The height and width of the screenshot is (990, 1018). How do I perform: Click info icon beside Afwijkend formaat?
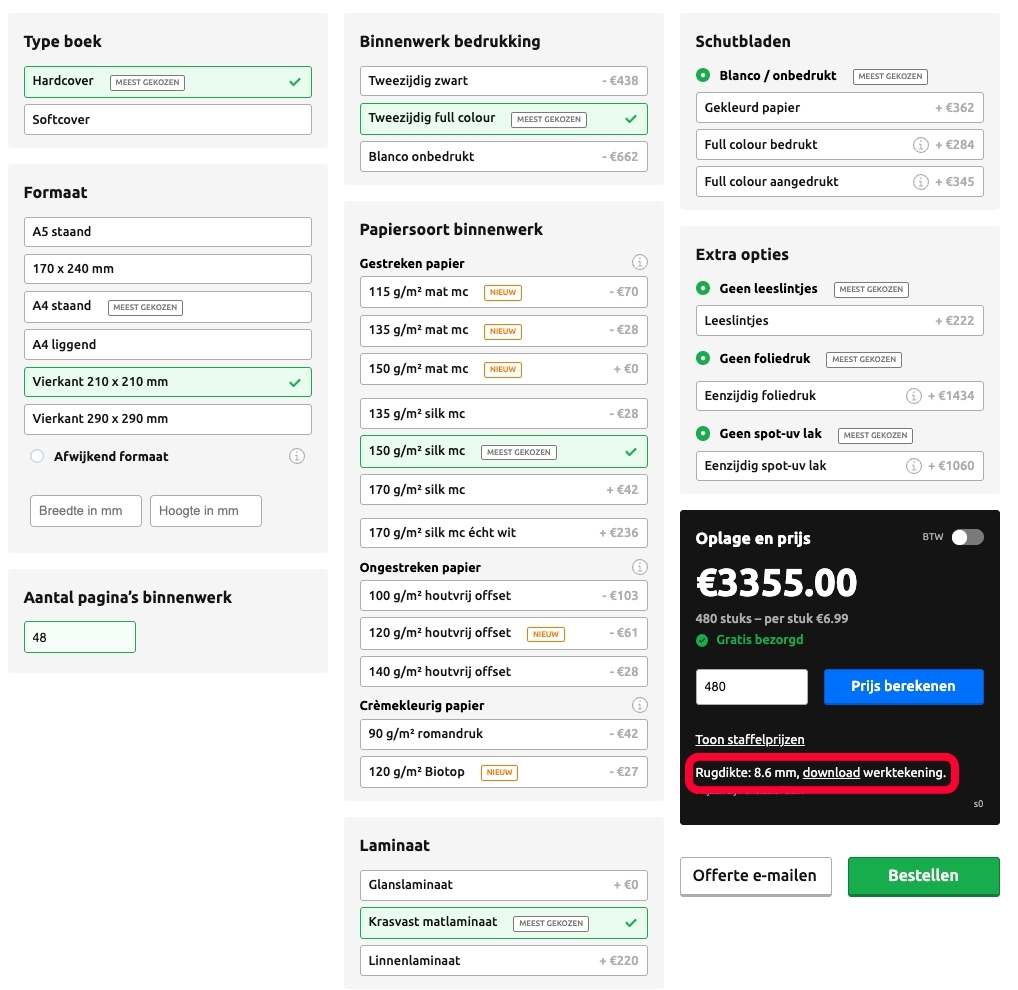(x=297, y=456)
